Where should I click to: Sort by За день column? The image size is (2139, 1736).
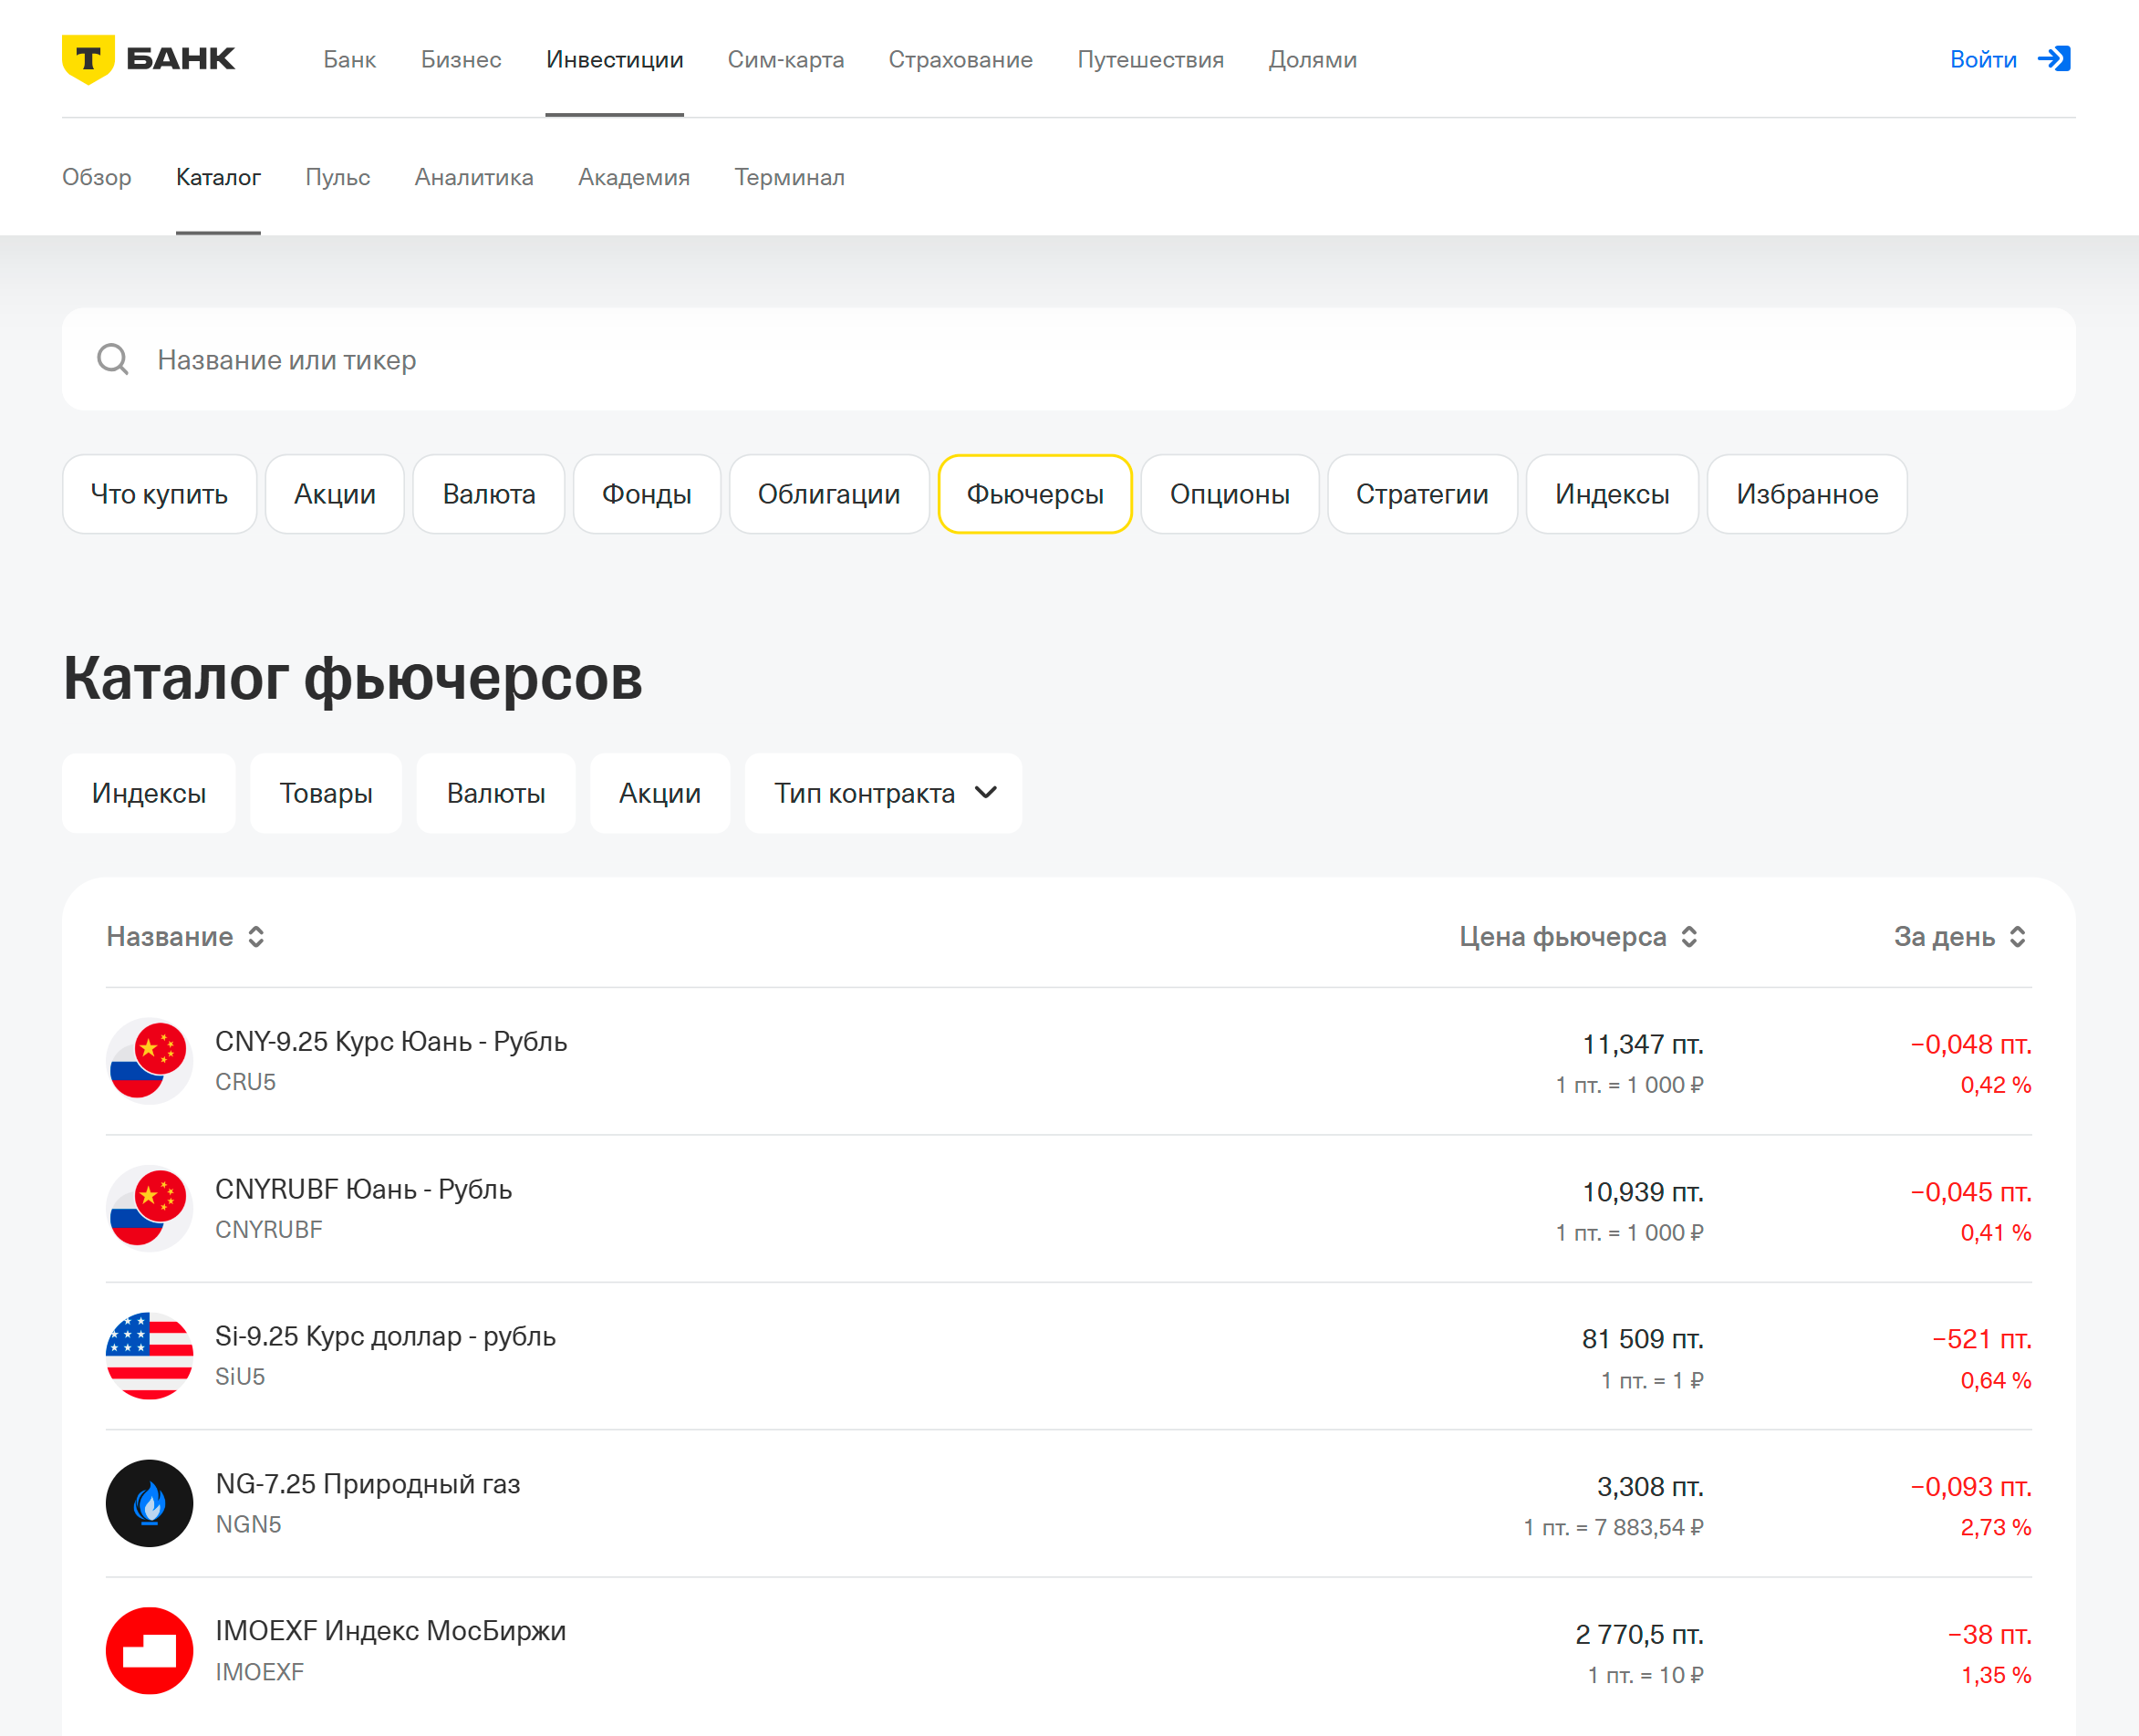point(1959,936)
